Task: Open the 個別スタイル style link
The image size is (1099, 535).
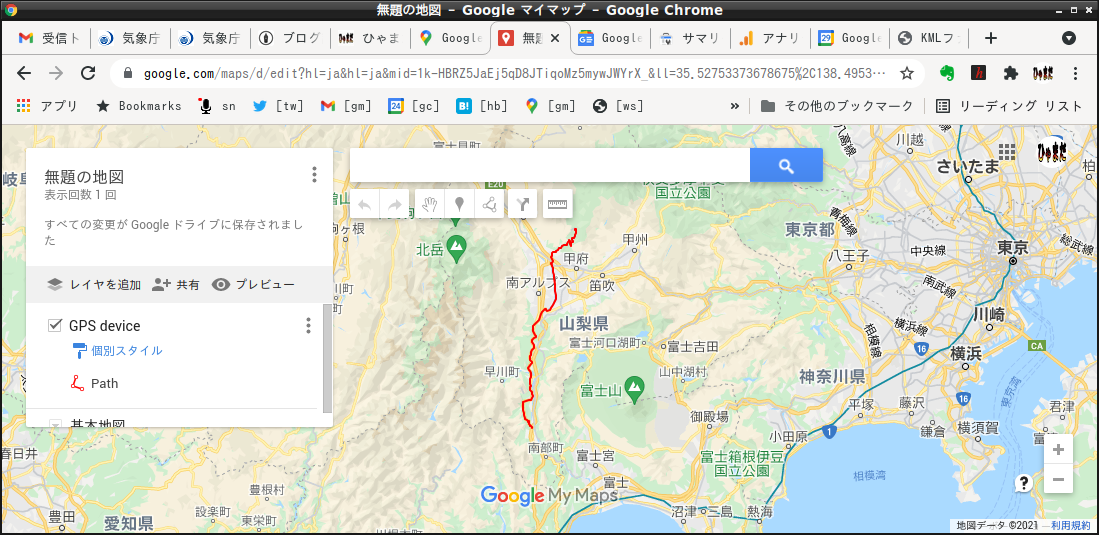Action: point(126,351)
